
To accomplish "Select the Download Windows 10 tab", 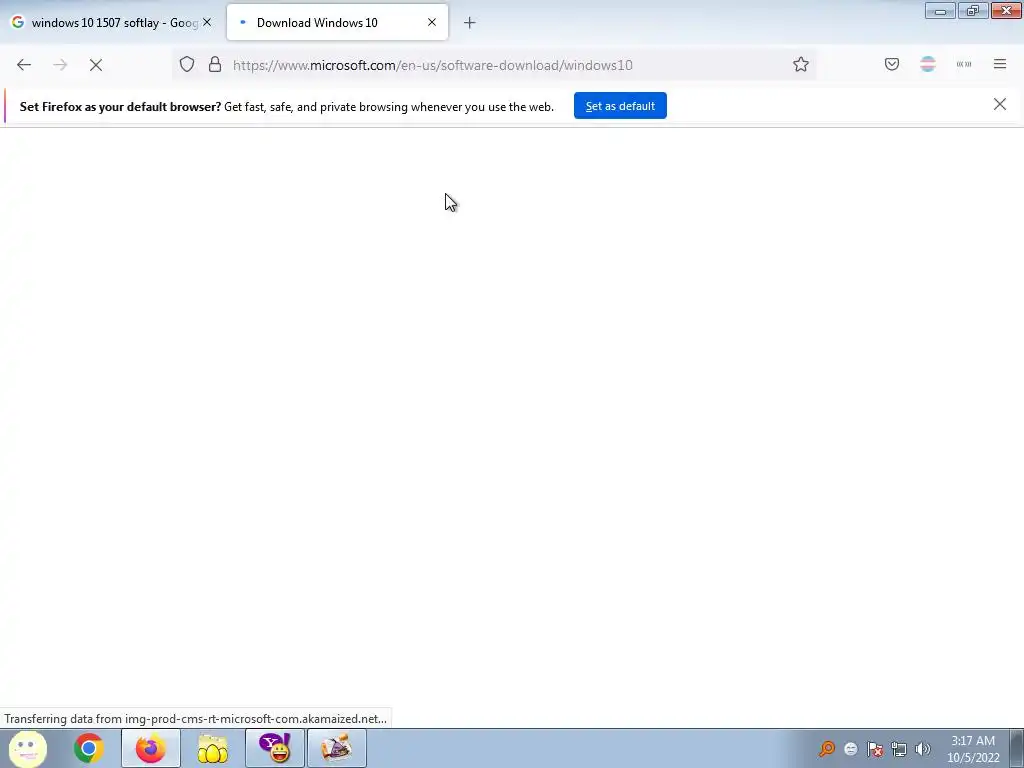I will [337, 23].
